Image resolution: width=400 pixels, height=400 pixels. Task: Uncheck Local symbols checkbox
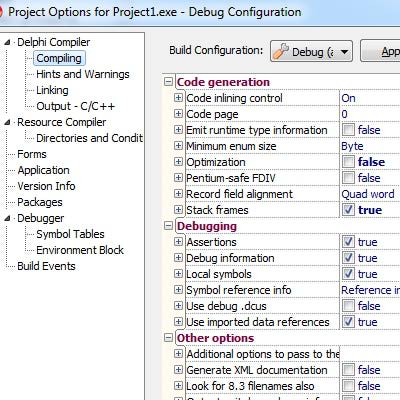click(348, 274)
